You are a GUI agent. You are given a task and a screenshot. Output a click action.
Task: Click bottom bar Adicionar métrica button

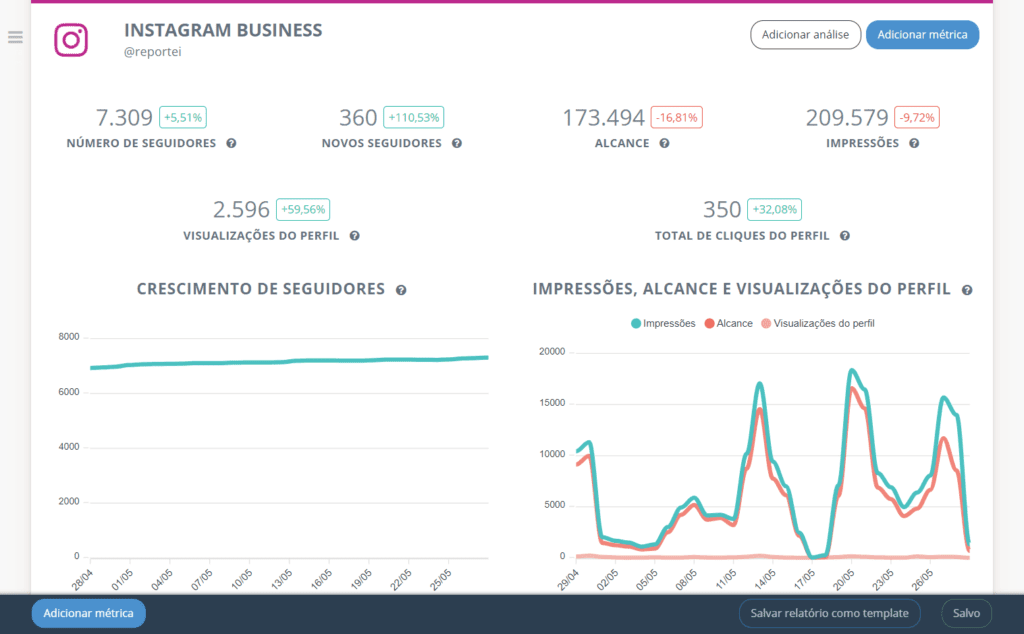pos(89,613)
